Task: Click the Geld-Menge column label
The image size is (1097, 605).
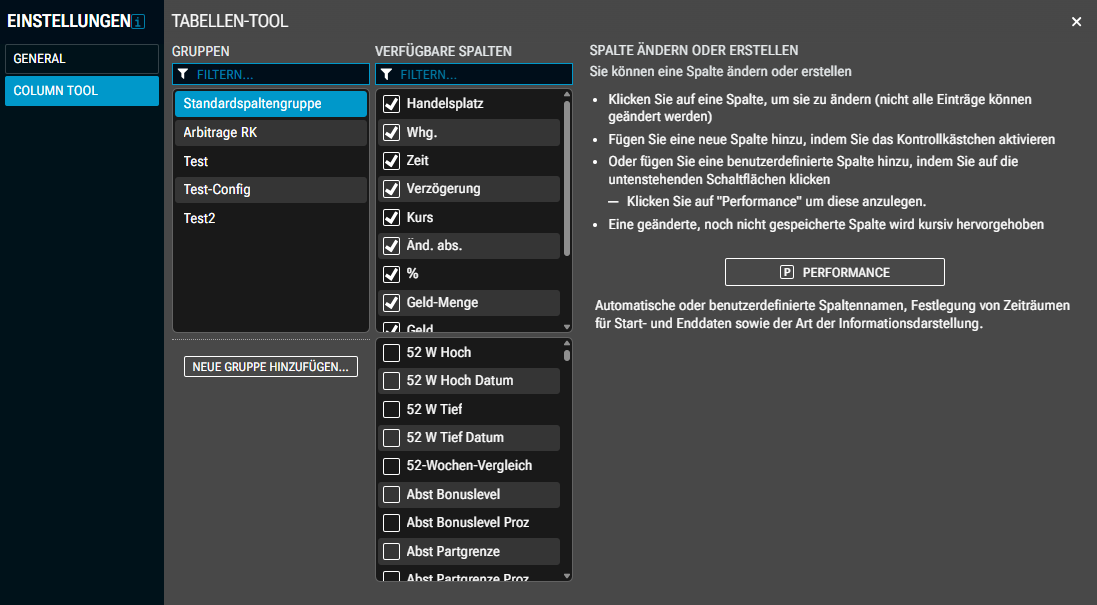Action: coord(442,302)
